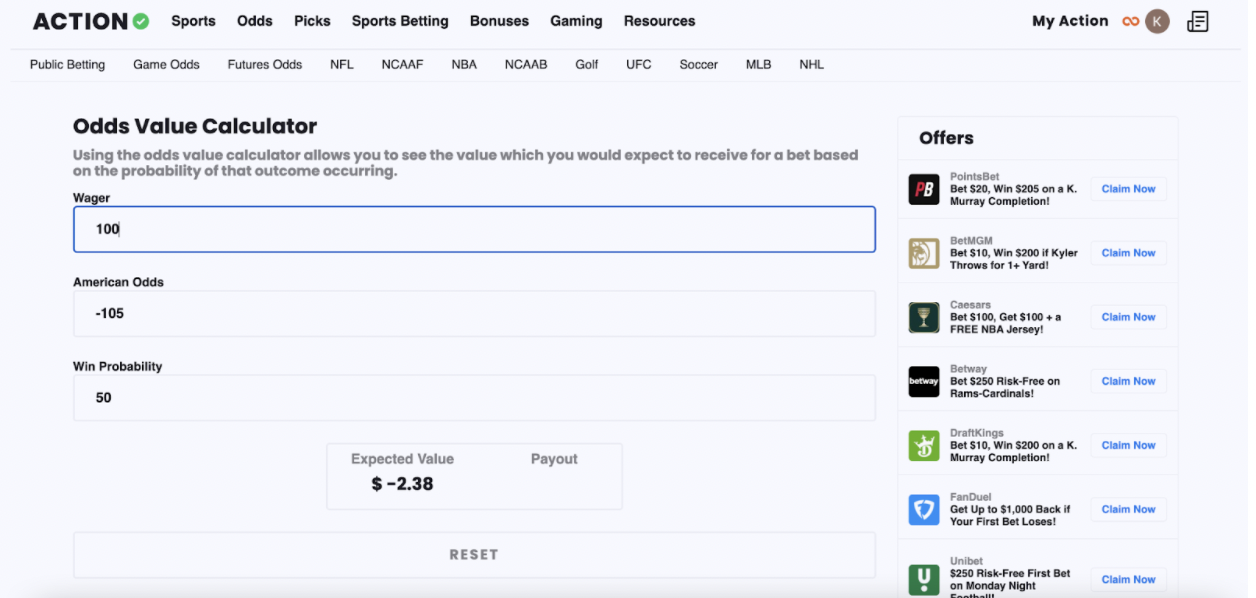Claim the PointsBet offer
The image size is (1256, 598).
pyautogui.click(x=1128, y=189)
